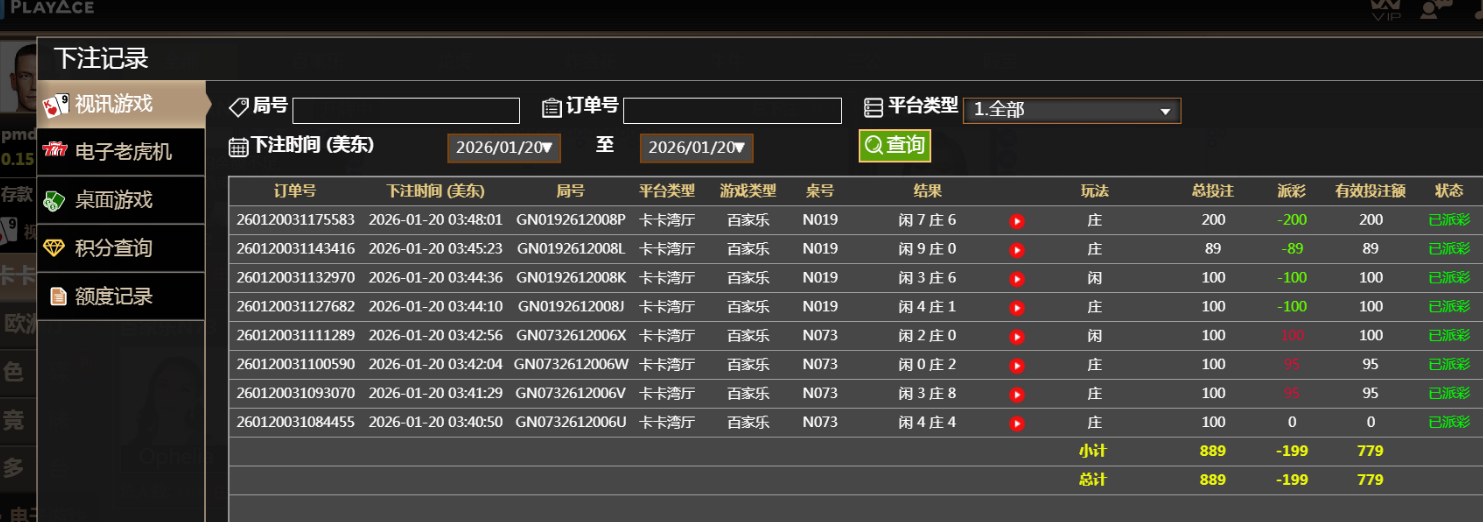Click the tag icon beside 局号
1483x522 pixels.
pos(239,107)
